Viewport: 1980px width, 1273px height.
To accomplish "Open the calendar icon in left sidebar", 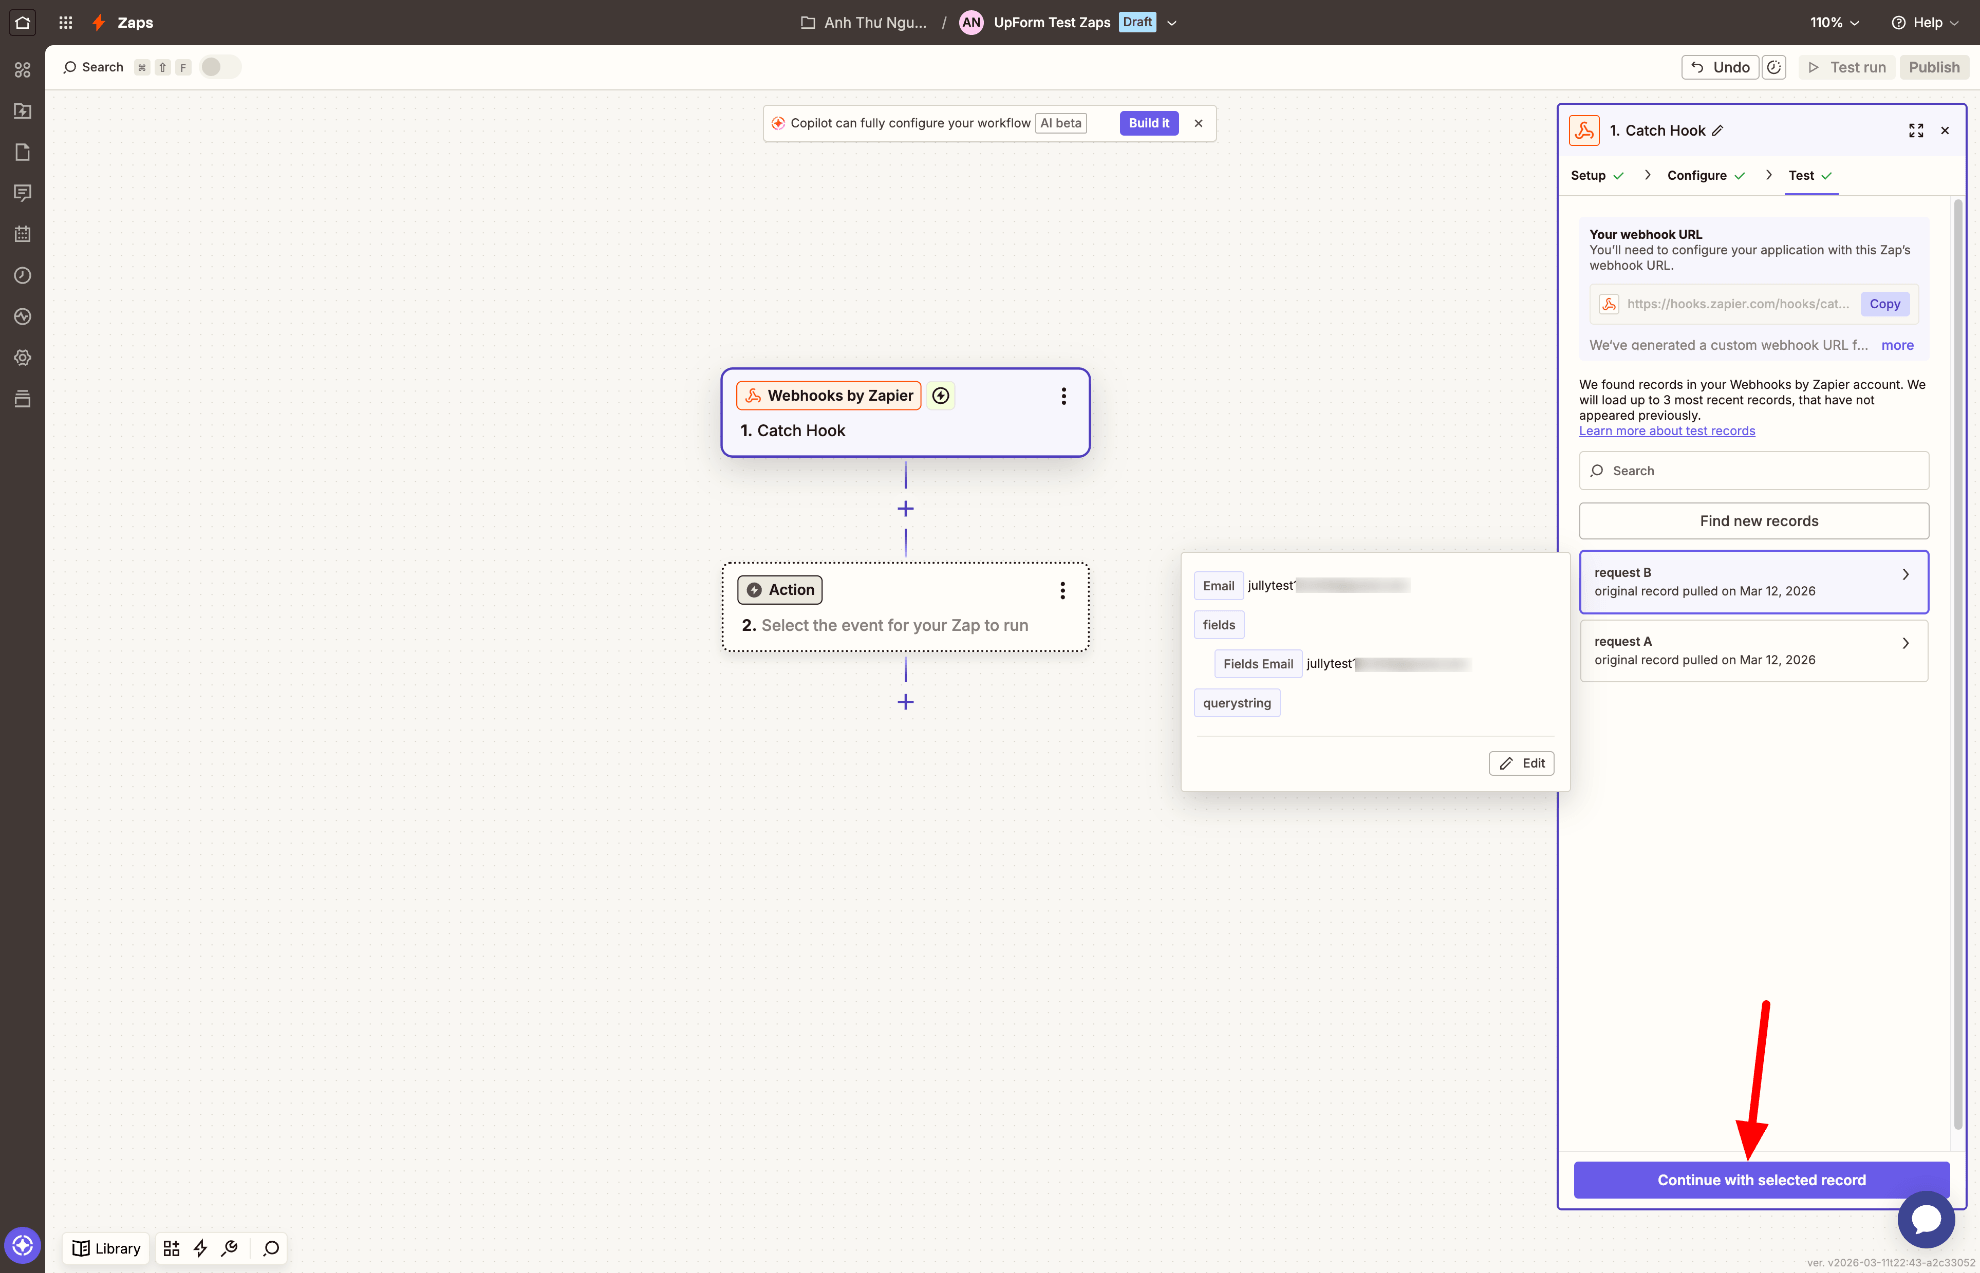I will [x=22, y=234].
